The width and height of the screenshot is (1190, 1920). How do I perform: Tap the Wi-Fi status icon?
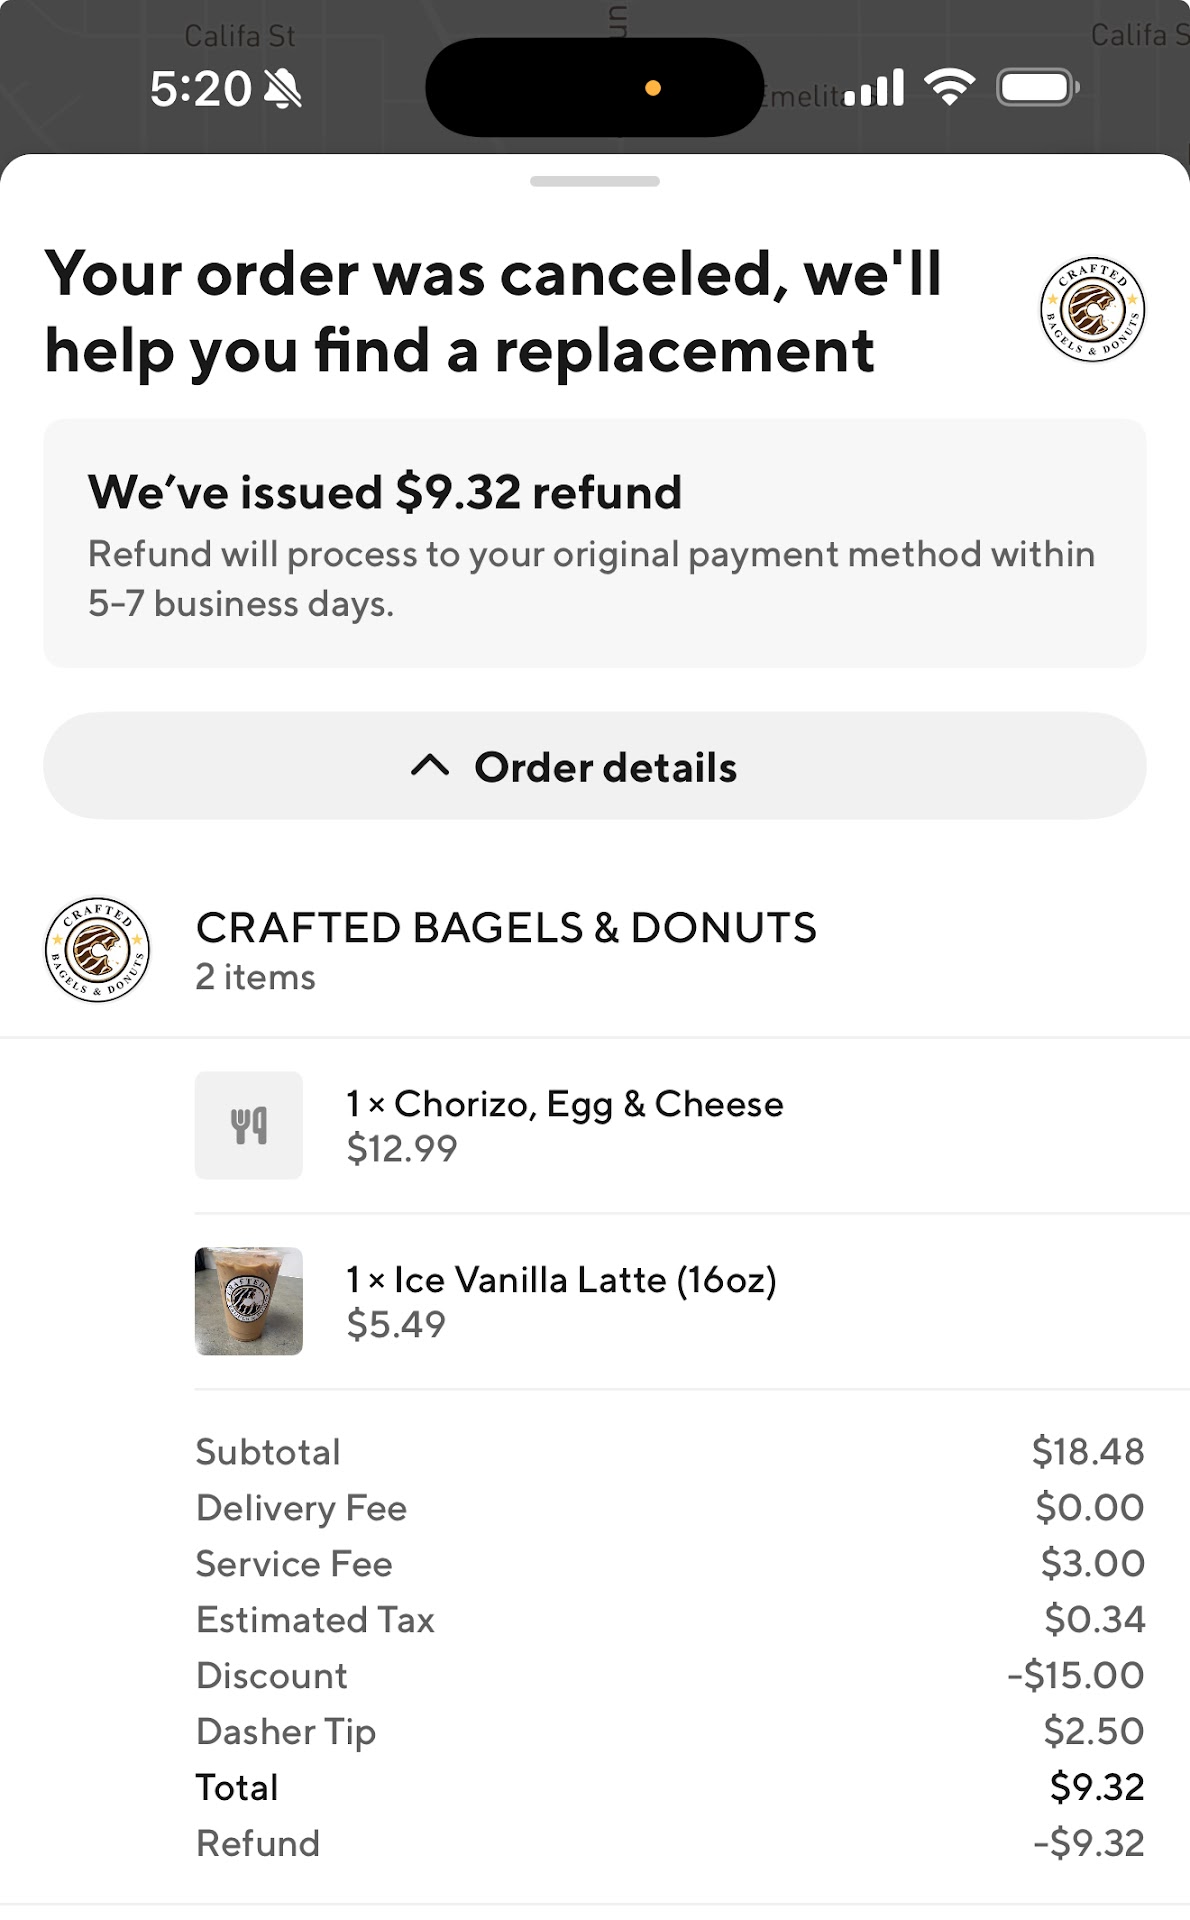click(x=949, y=88)
